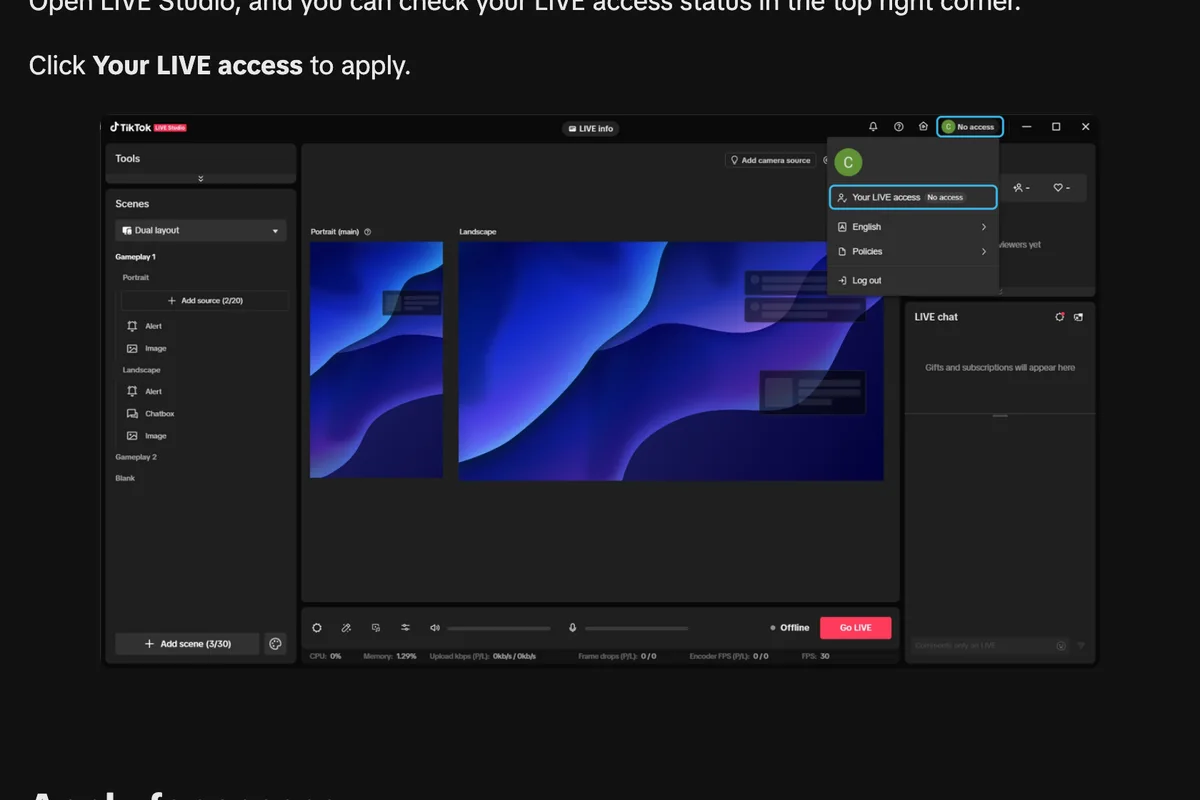1200x800 pixels.
Task: Click Add camera source button
Action: click(x=770, y=160)
